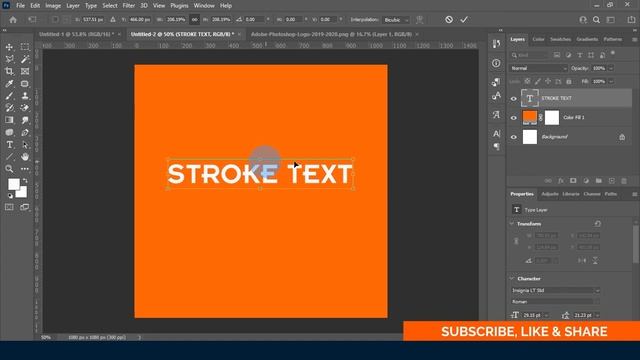Viewport: 640px width, 360px height.
Task: Switch to the Swatches tab
Action: pos(560,39)
